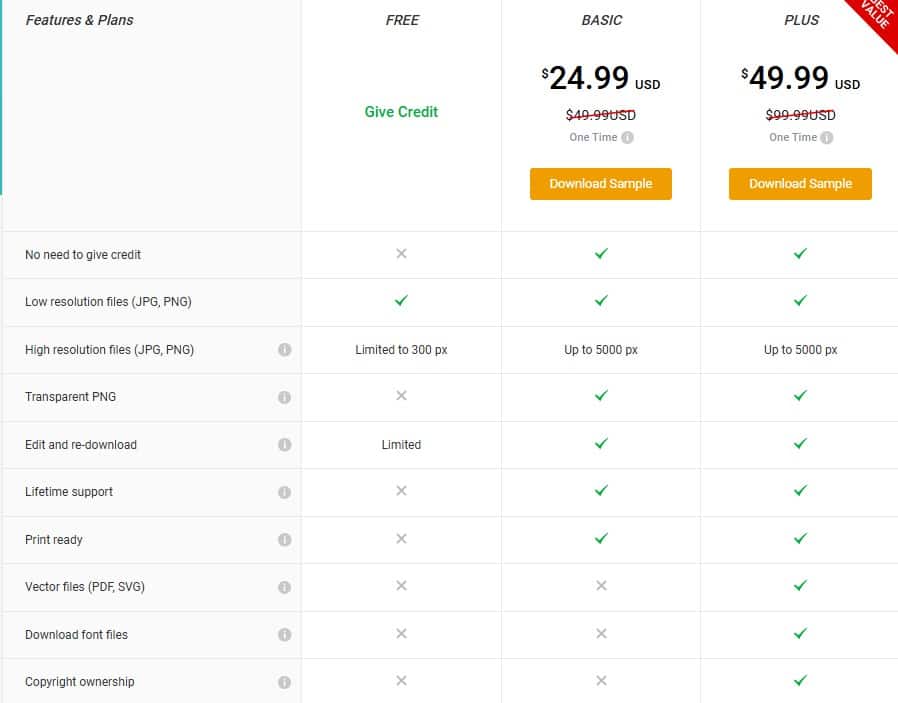
Task: Open the info icon for Edit and re-download
Action: [285, 444]
